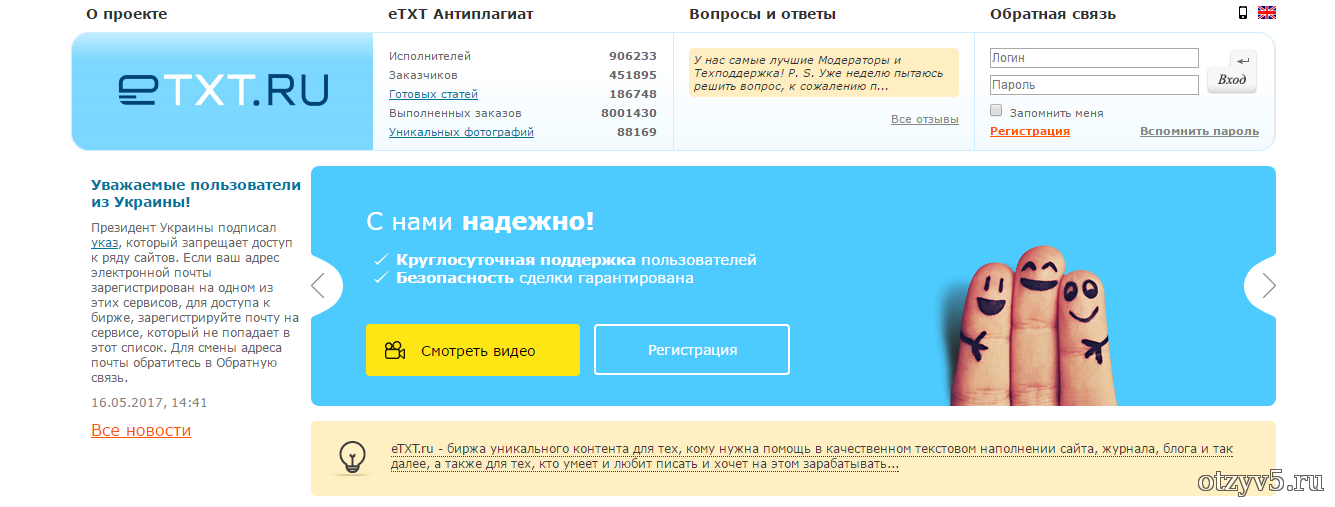Open the 'Вспомнить пароль' link

[x=1199, y=132]
